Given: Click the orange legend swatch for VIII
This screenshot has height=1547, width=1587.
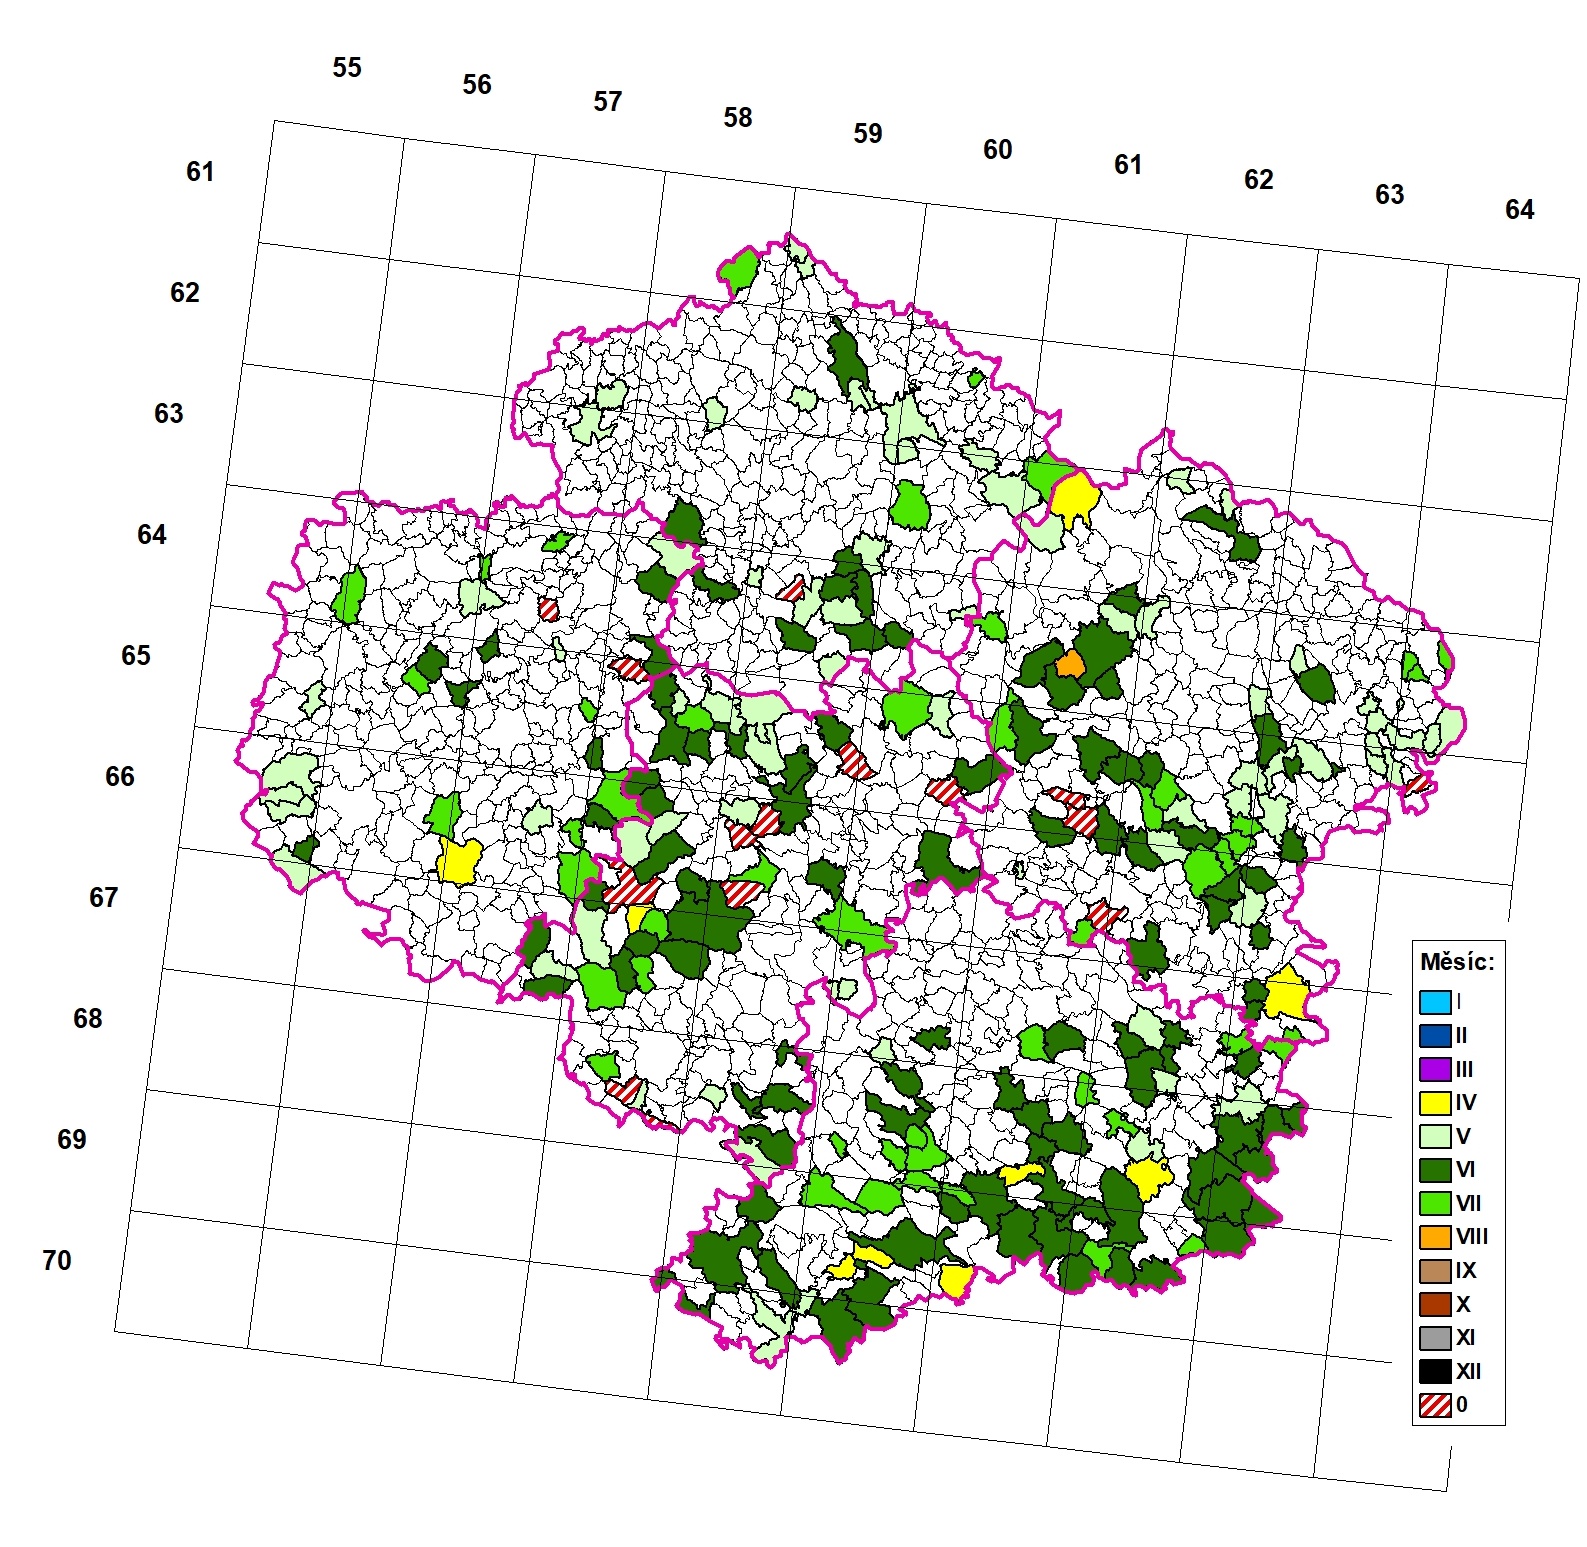Looking at the screenshot, I should click(1435, 1237).
